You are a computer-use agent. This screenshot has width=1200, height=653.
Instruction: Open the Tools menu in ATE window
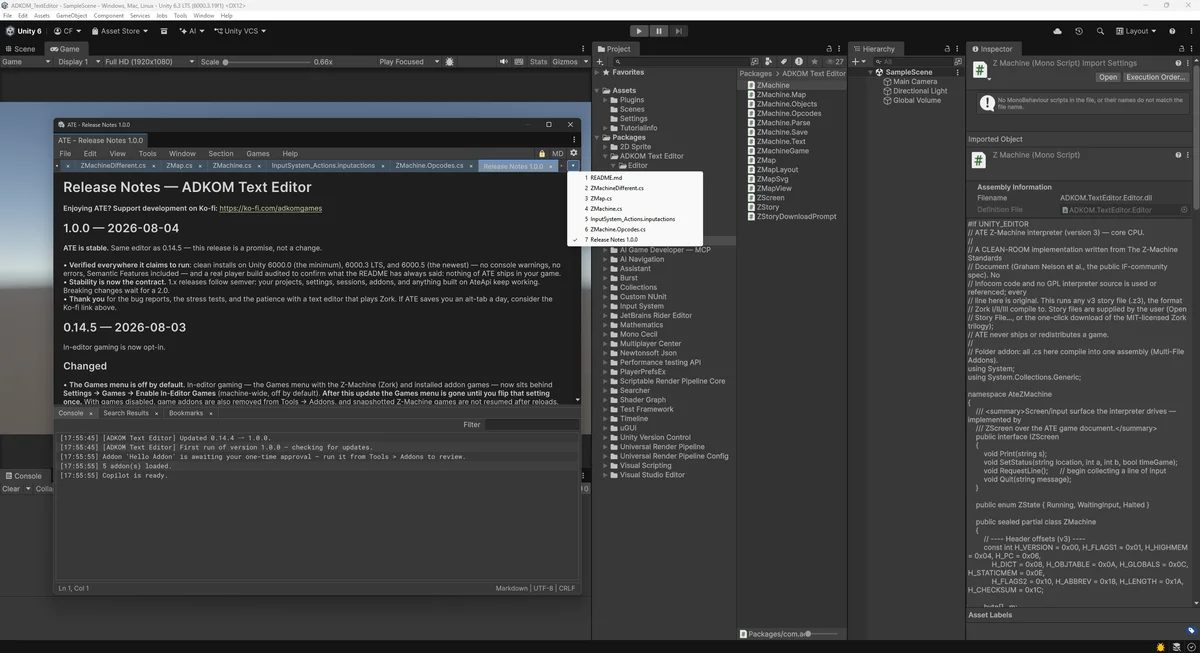pyautogui.click(x=147, y=154)
